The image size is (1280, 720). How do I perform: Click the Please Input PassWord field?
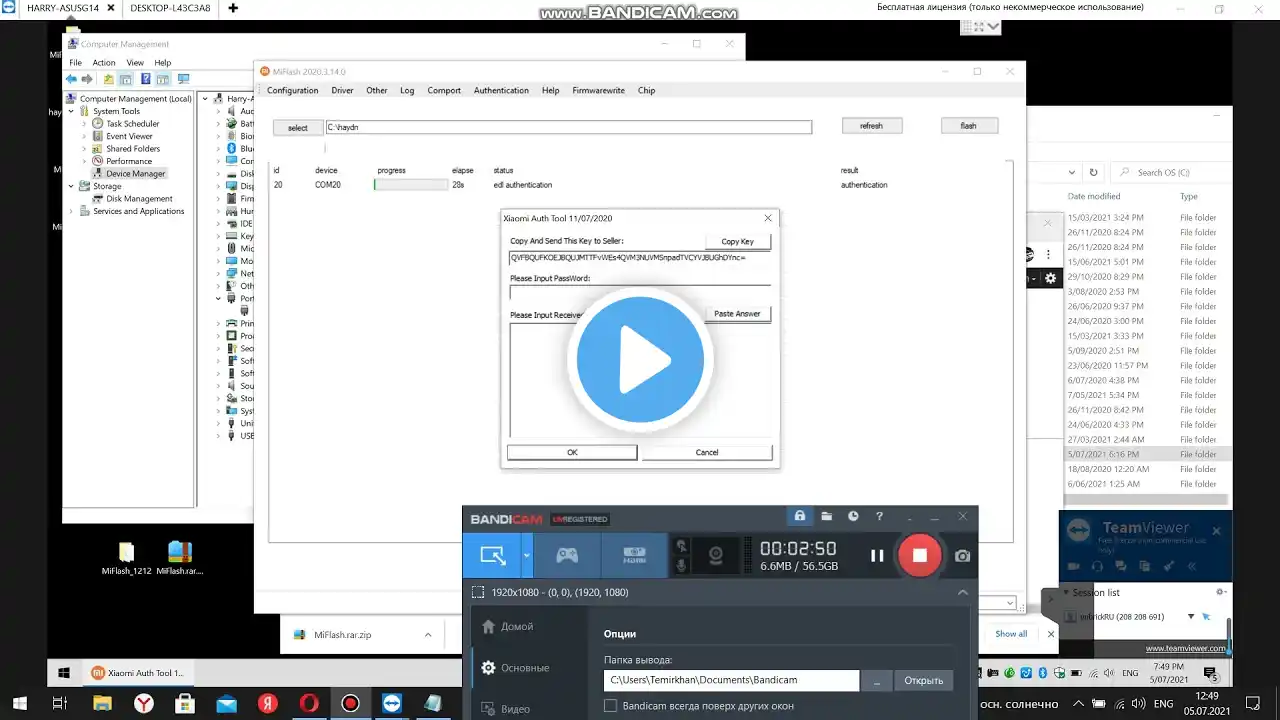pos(640,292)
